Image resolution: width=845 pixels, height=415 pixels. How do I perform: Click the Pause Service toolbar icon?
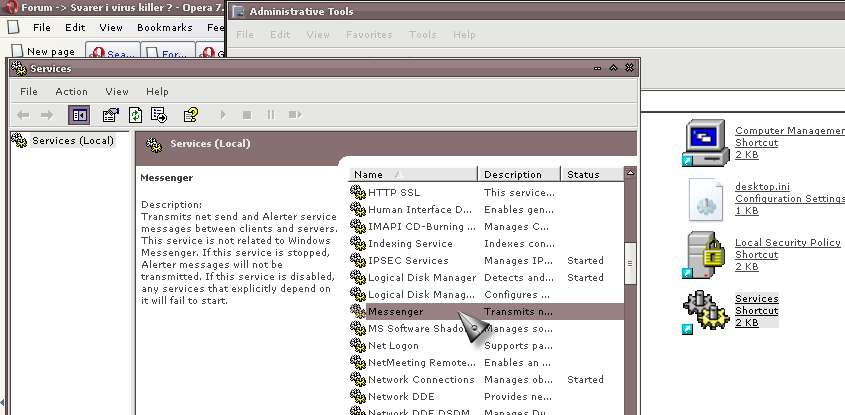pos(271,115)
